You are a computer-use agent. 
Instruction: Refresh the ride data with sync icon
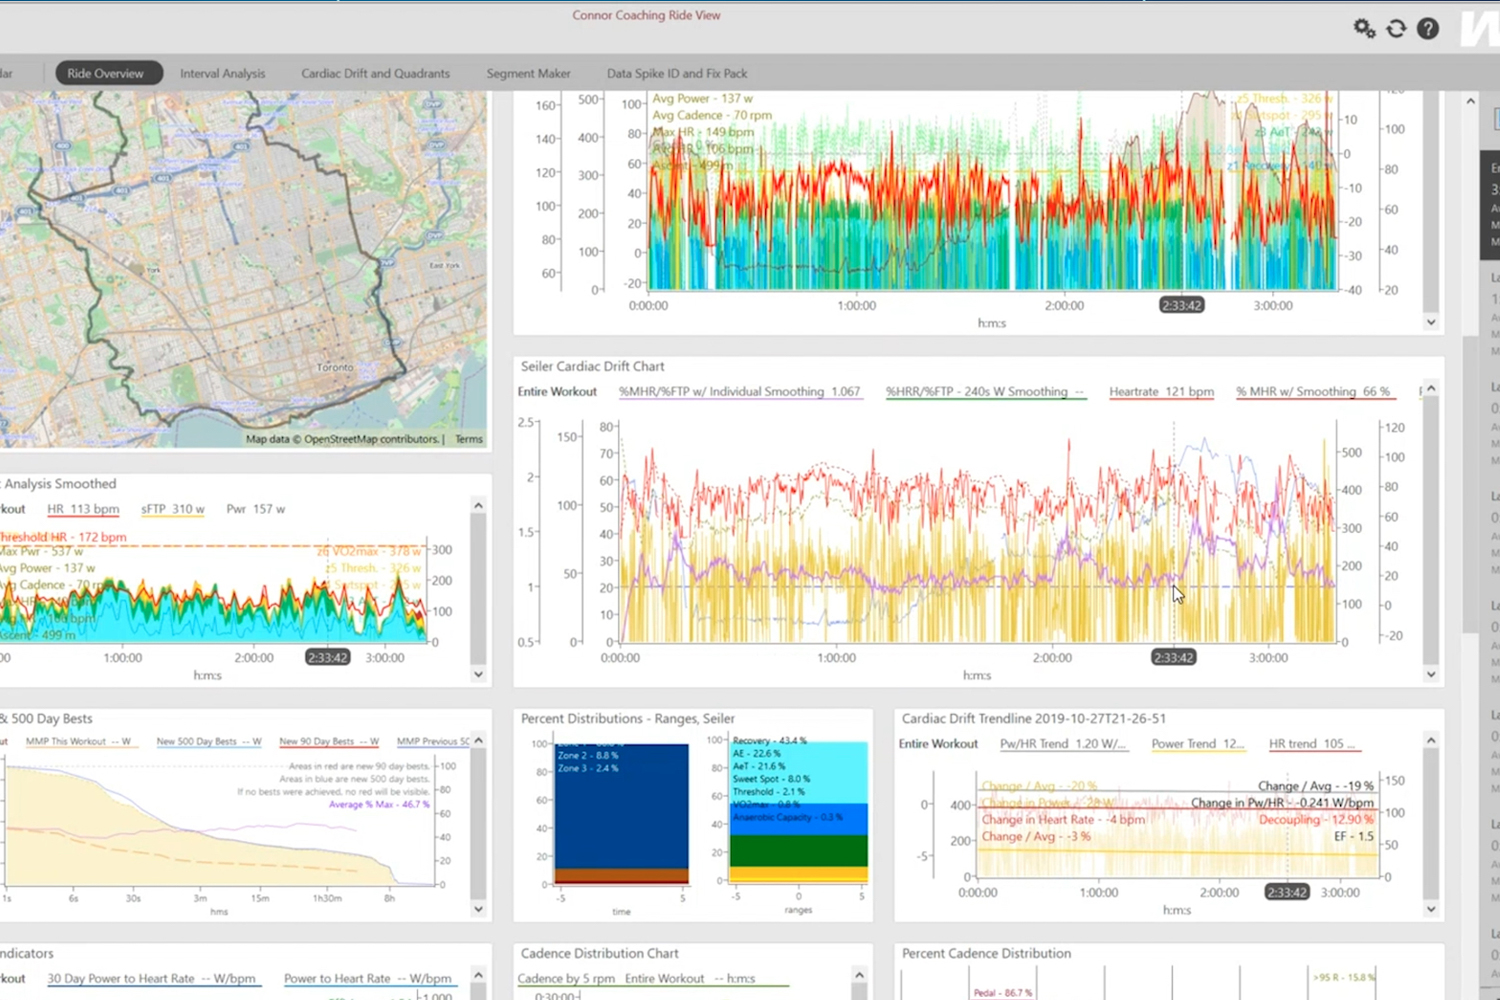(1396, 29)
